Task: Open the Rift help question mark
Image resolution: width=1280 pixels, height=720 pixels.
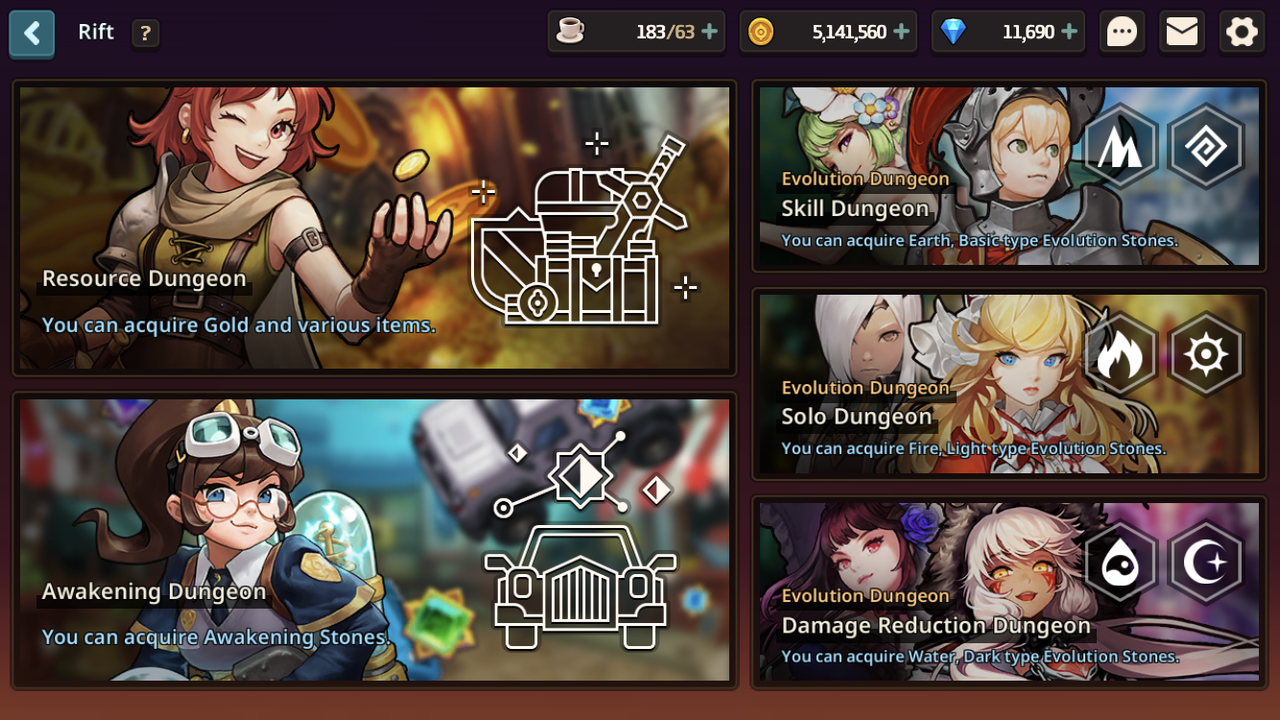Action: point(145,33)
